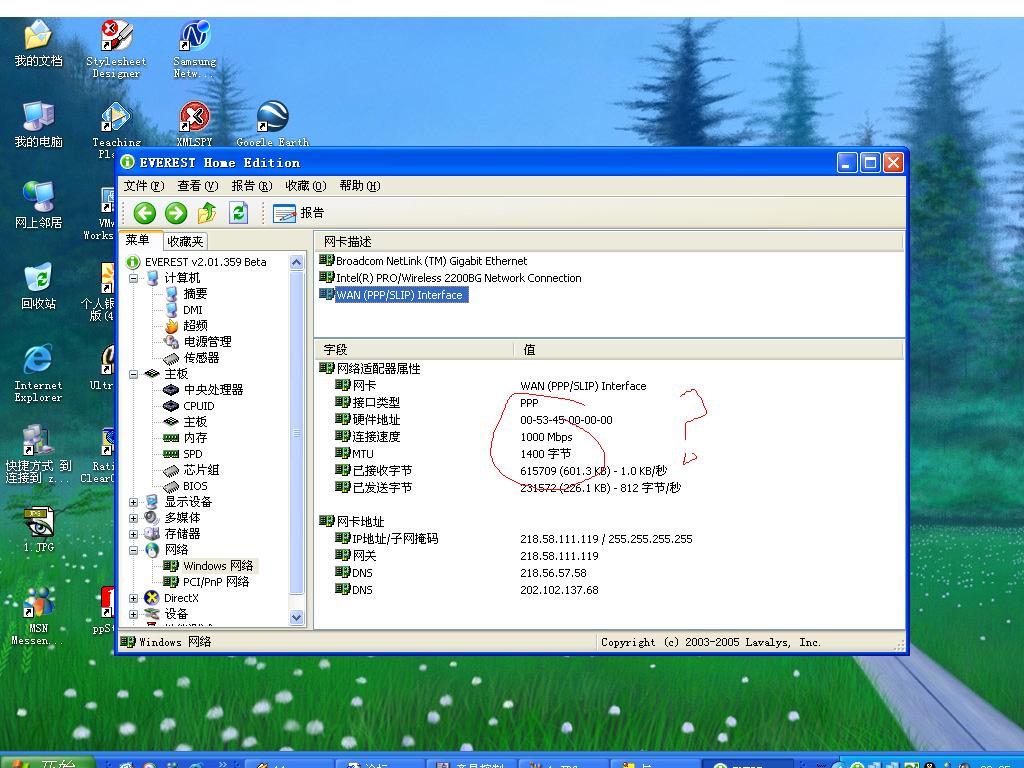
Task: Open Google Earth desktop icon
Action: (272, 119)
